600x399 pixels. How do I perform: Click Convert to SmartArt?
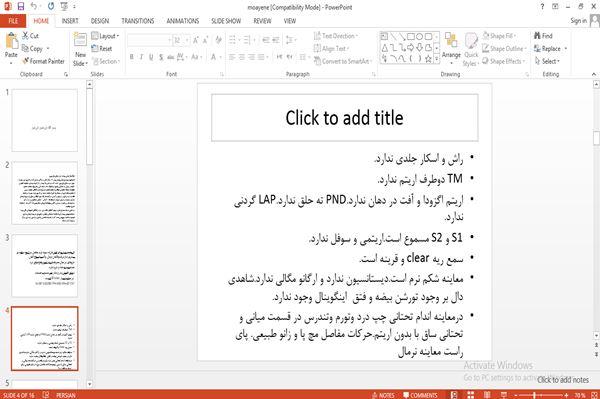[x=342, y=61]
